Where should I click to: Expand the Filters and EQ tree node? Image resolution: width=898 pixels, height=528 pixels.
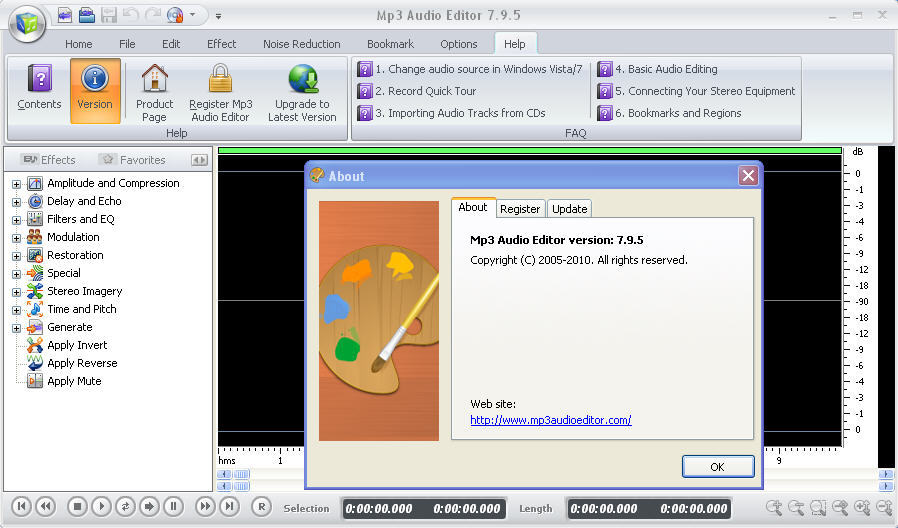16,220
